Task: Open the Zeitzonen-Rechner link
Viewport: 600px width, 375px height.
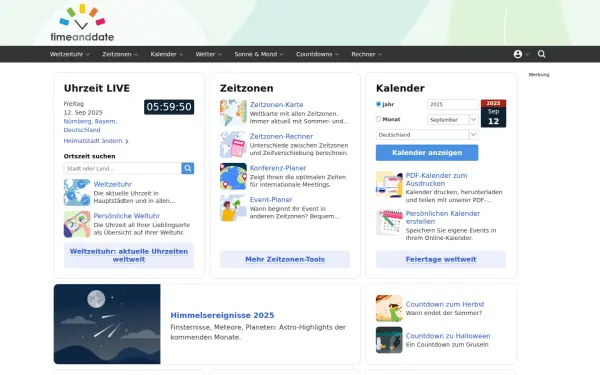Action: click(x=281, y=137)
